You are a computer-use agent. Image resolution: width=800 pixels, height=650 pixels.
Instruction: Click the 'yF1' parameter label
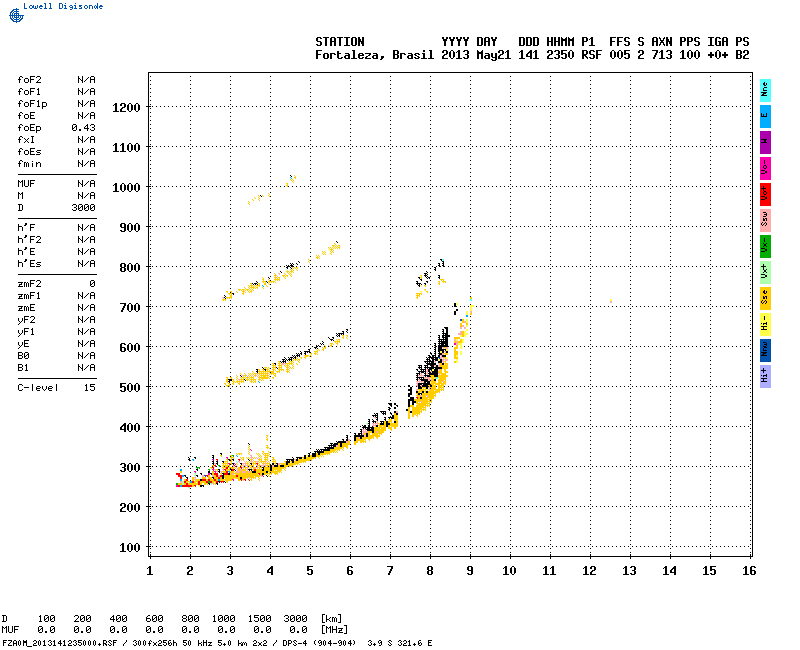coord(26,332)
